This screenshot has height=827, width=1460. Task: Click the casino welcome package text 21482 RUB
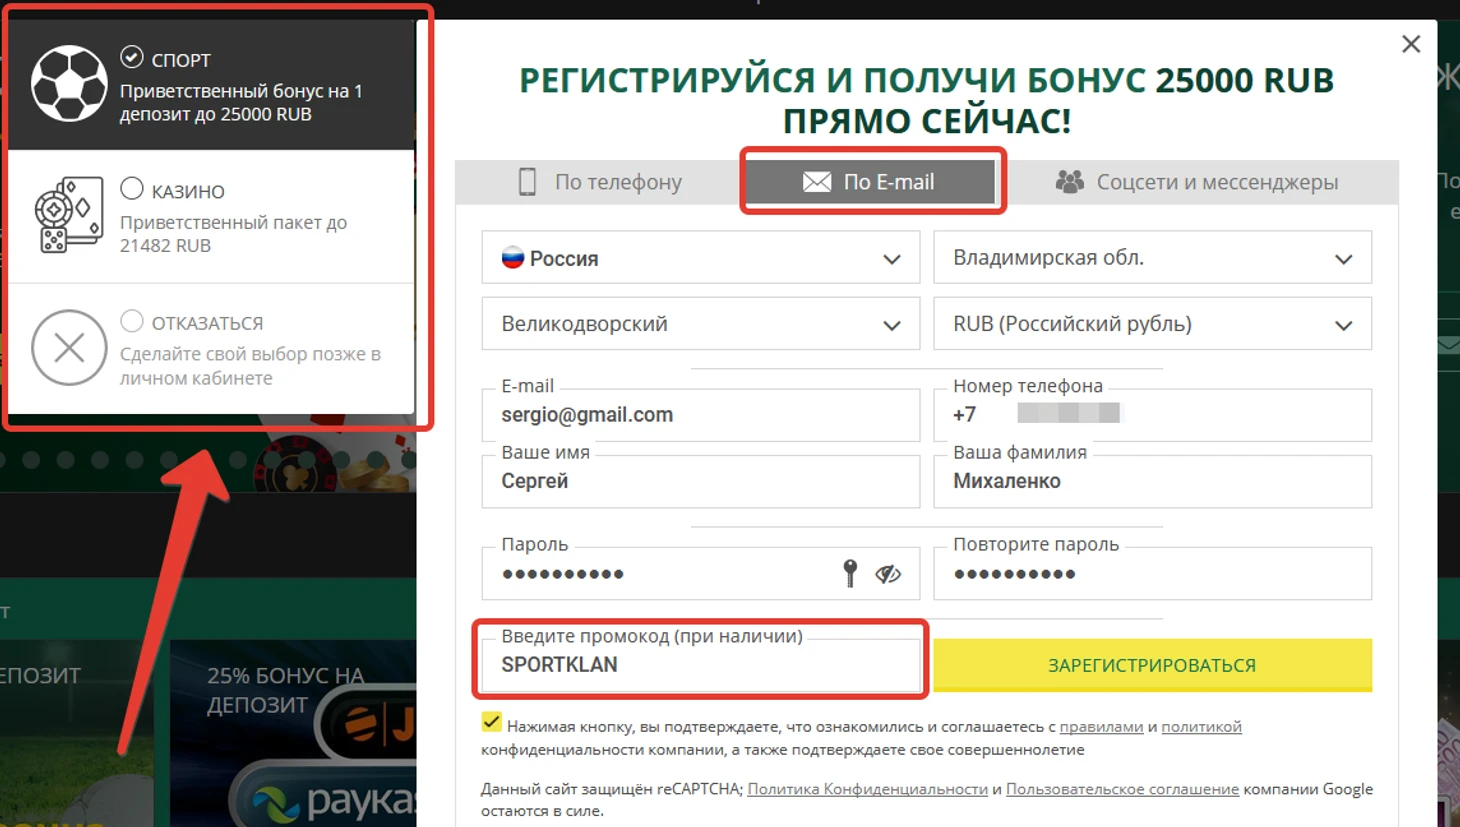(x=233, y=234)
